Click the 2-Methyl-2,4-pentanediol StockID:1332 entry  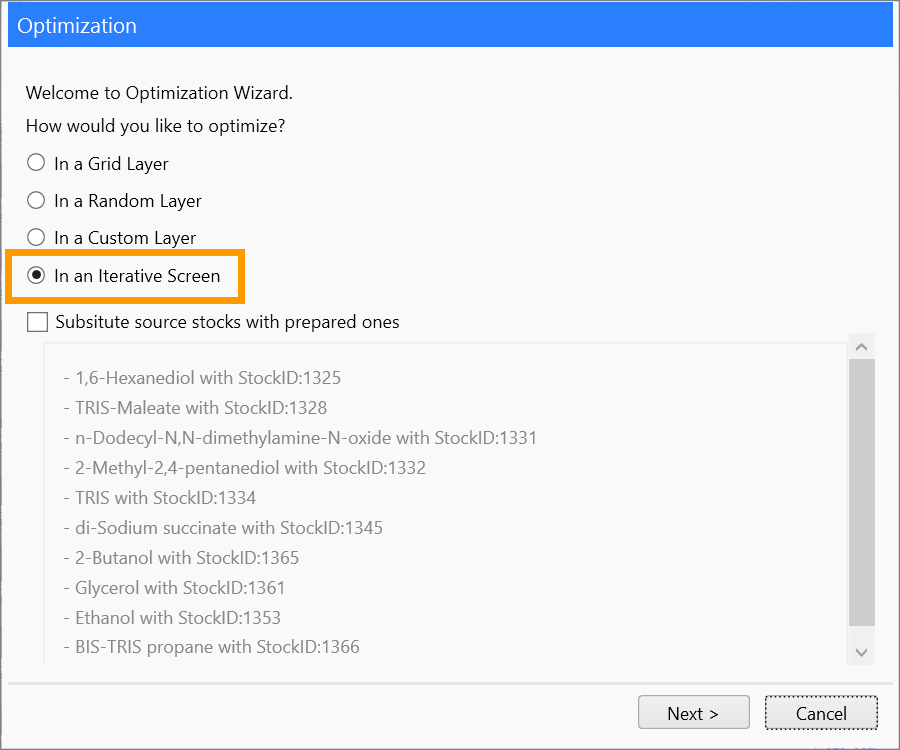click(x=250, y=468)
